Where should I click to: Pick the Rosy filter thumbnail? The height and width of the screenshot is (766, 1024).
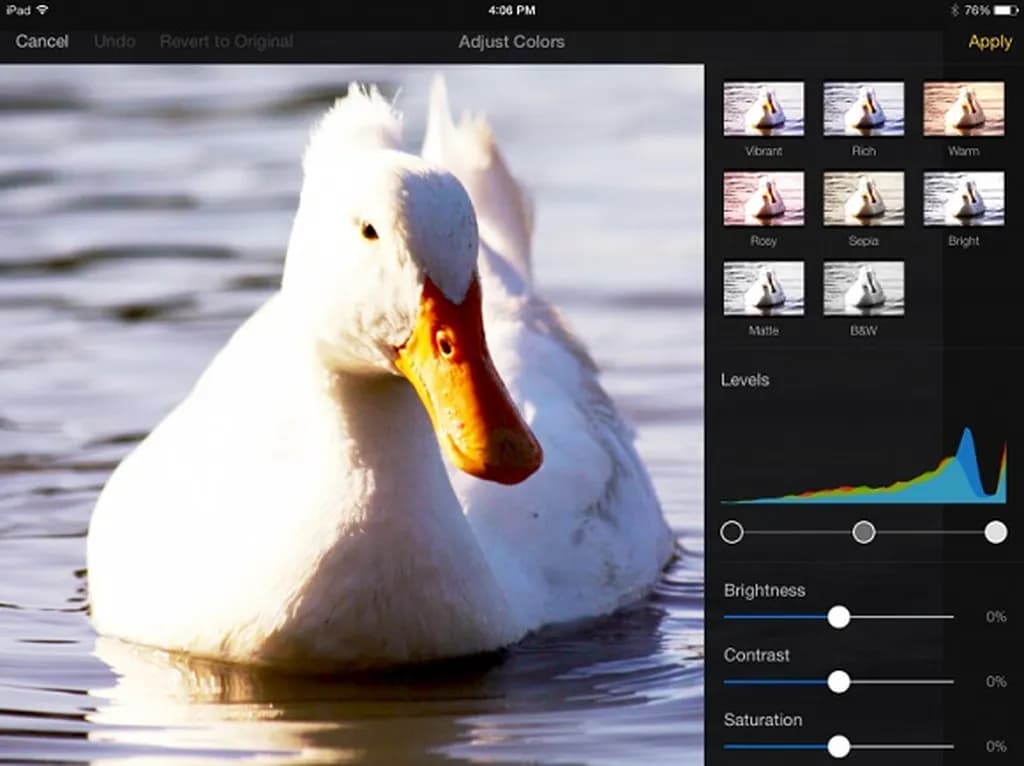[763, 198]
